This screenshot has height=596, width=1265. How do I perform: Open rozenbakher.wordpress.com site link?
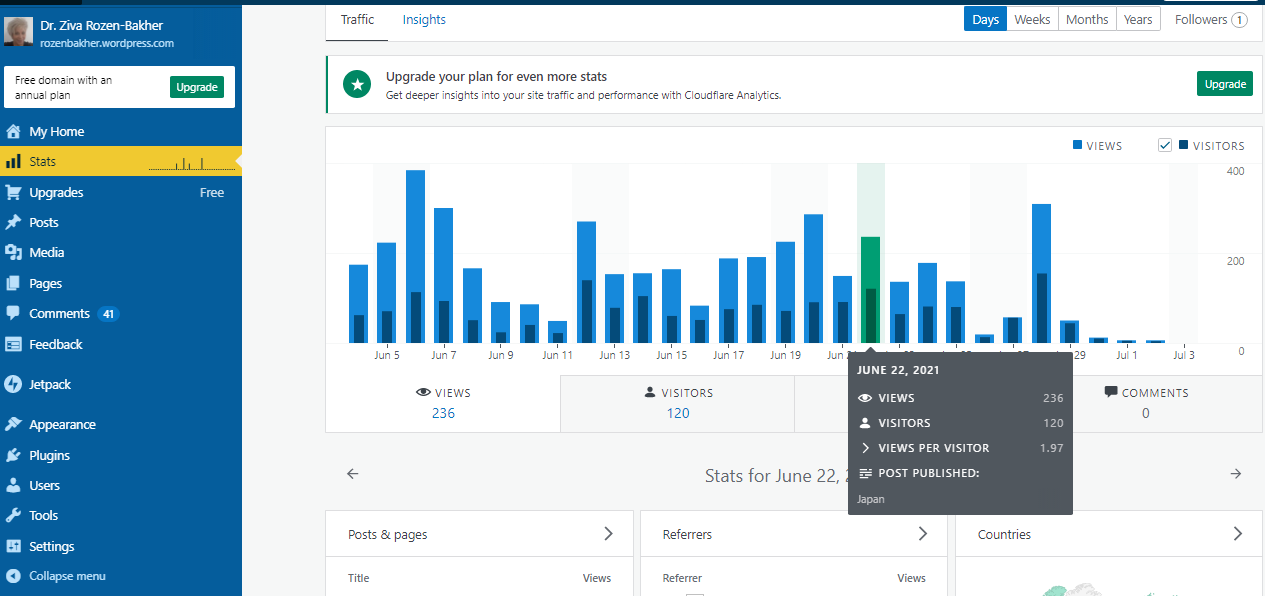click(x=107, y=43)
